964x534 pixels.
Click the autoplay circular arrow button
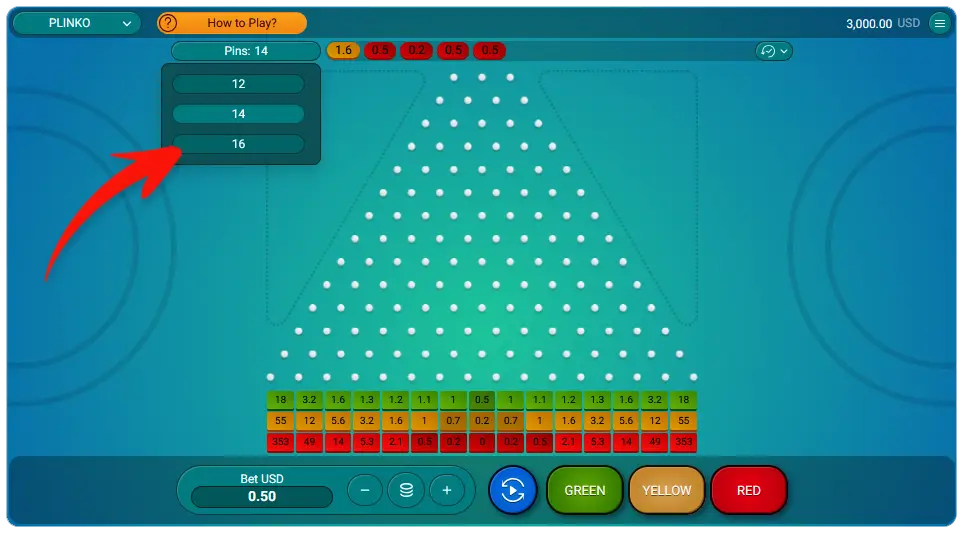tap(513, 490)
